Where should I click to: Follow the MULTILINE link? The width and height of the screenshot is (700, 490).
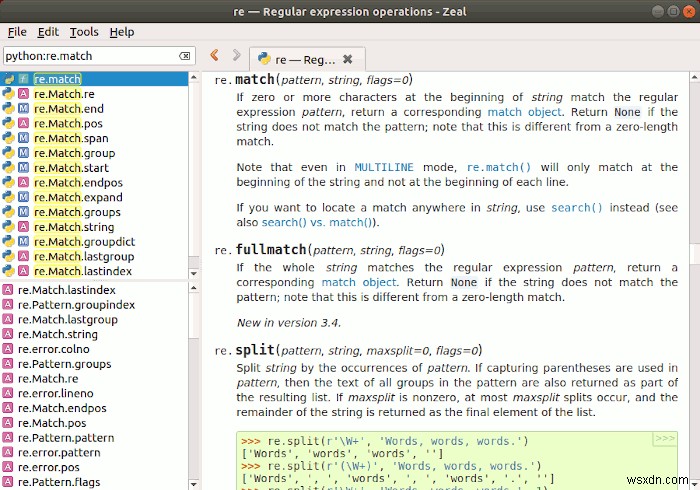pos(384,167)
